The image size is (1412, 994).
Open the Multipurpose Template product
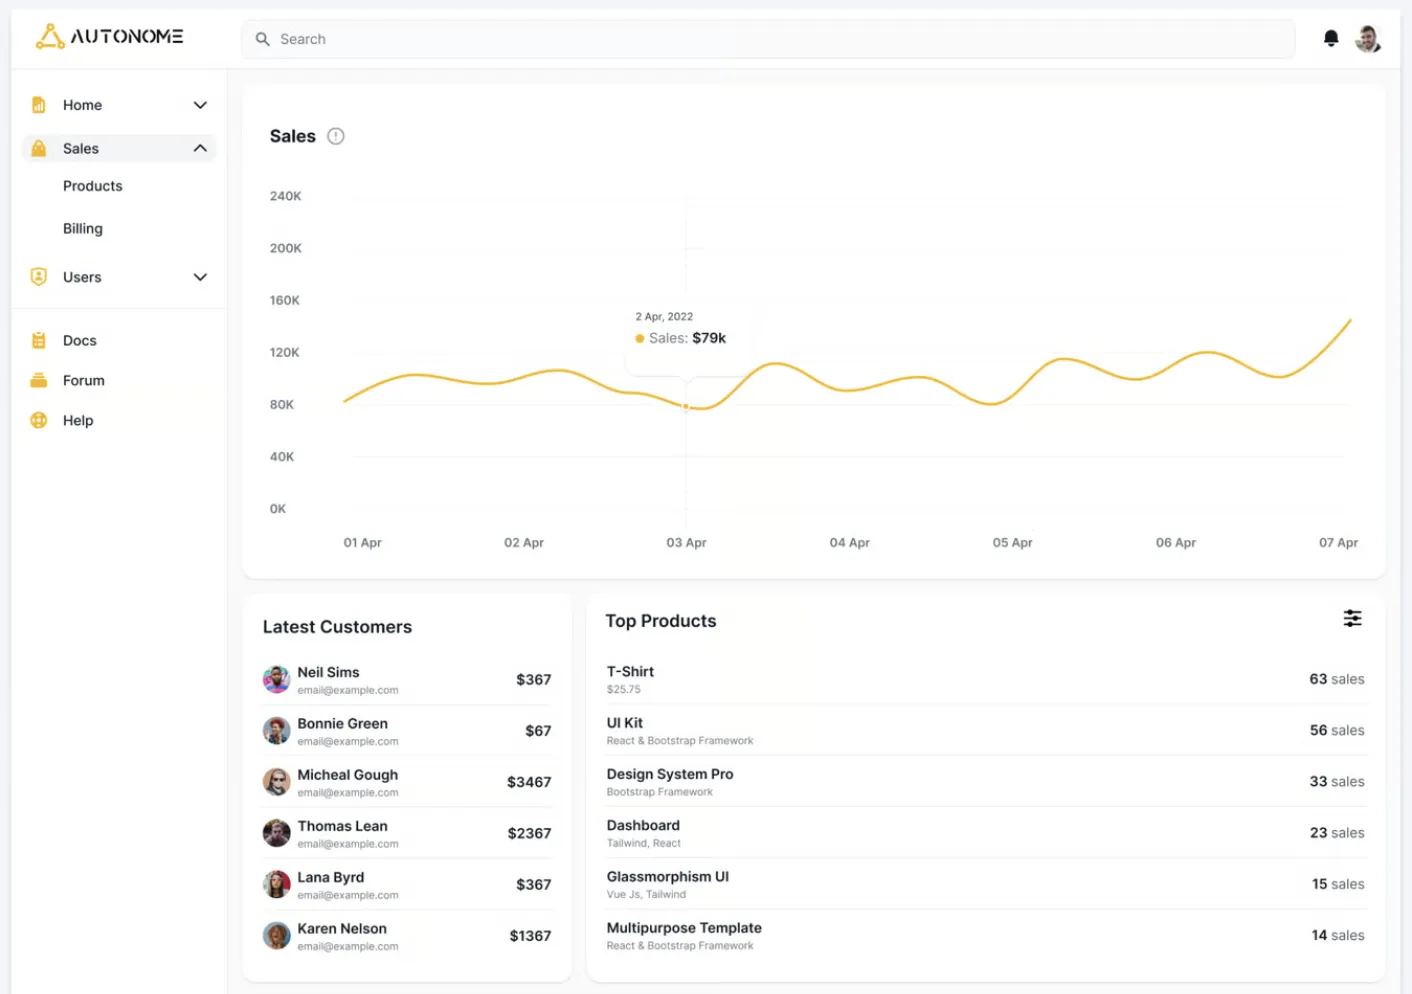click(x=684, y=928)
